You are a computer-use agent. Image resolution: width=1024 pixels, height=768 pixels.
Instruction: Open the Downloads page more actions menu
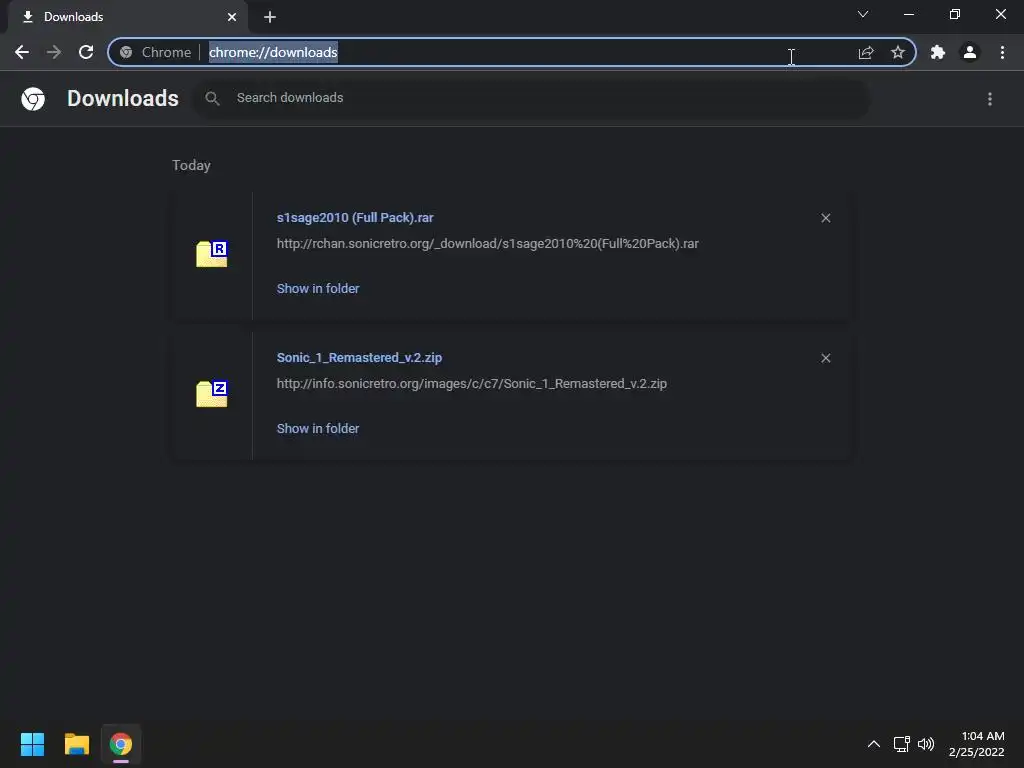click(989, 99)
